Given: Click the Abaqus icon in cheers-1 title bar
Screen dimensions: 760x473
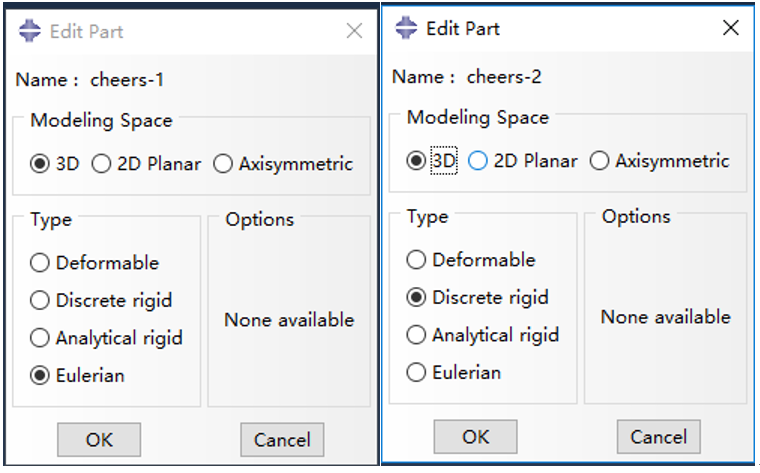Looking at the screenshot, I should [x=30, y=31].
